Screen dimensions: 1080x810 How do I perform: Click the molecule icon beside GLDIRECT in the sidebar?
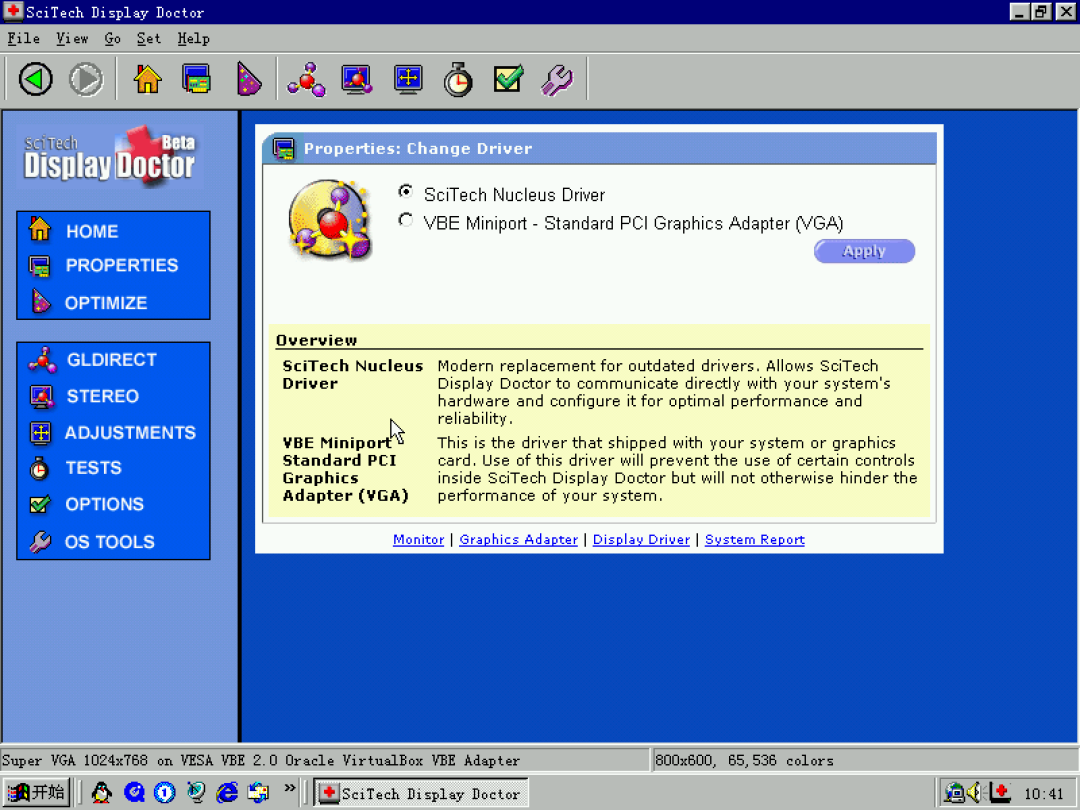pyautogui.click(x=42, y=360)
